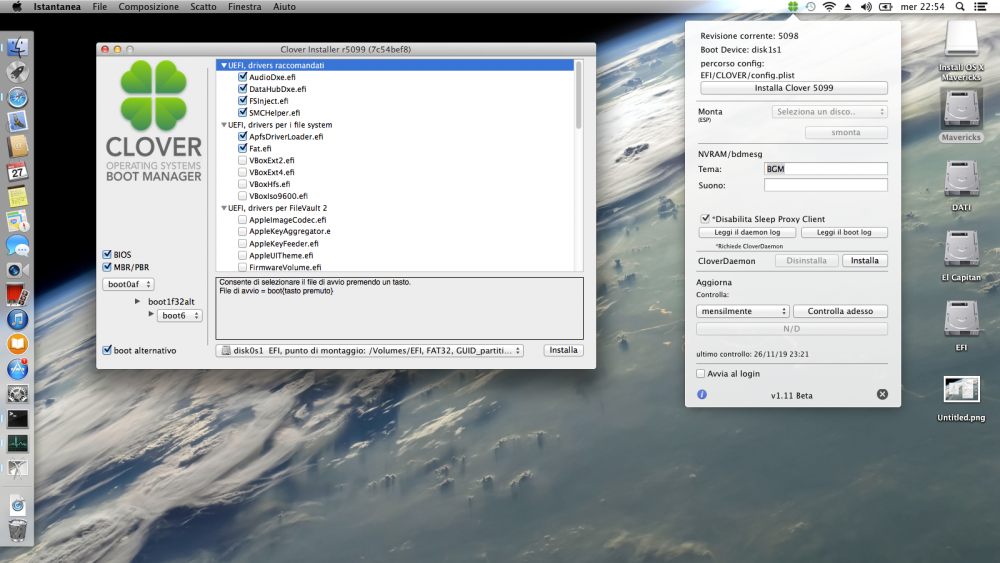Open the File menu
Image resolution: width=1000 pixels, height=563 pixels.
tap(99, 6)
